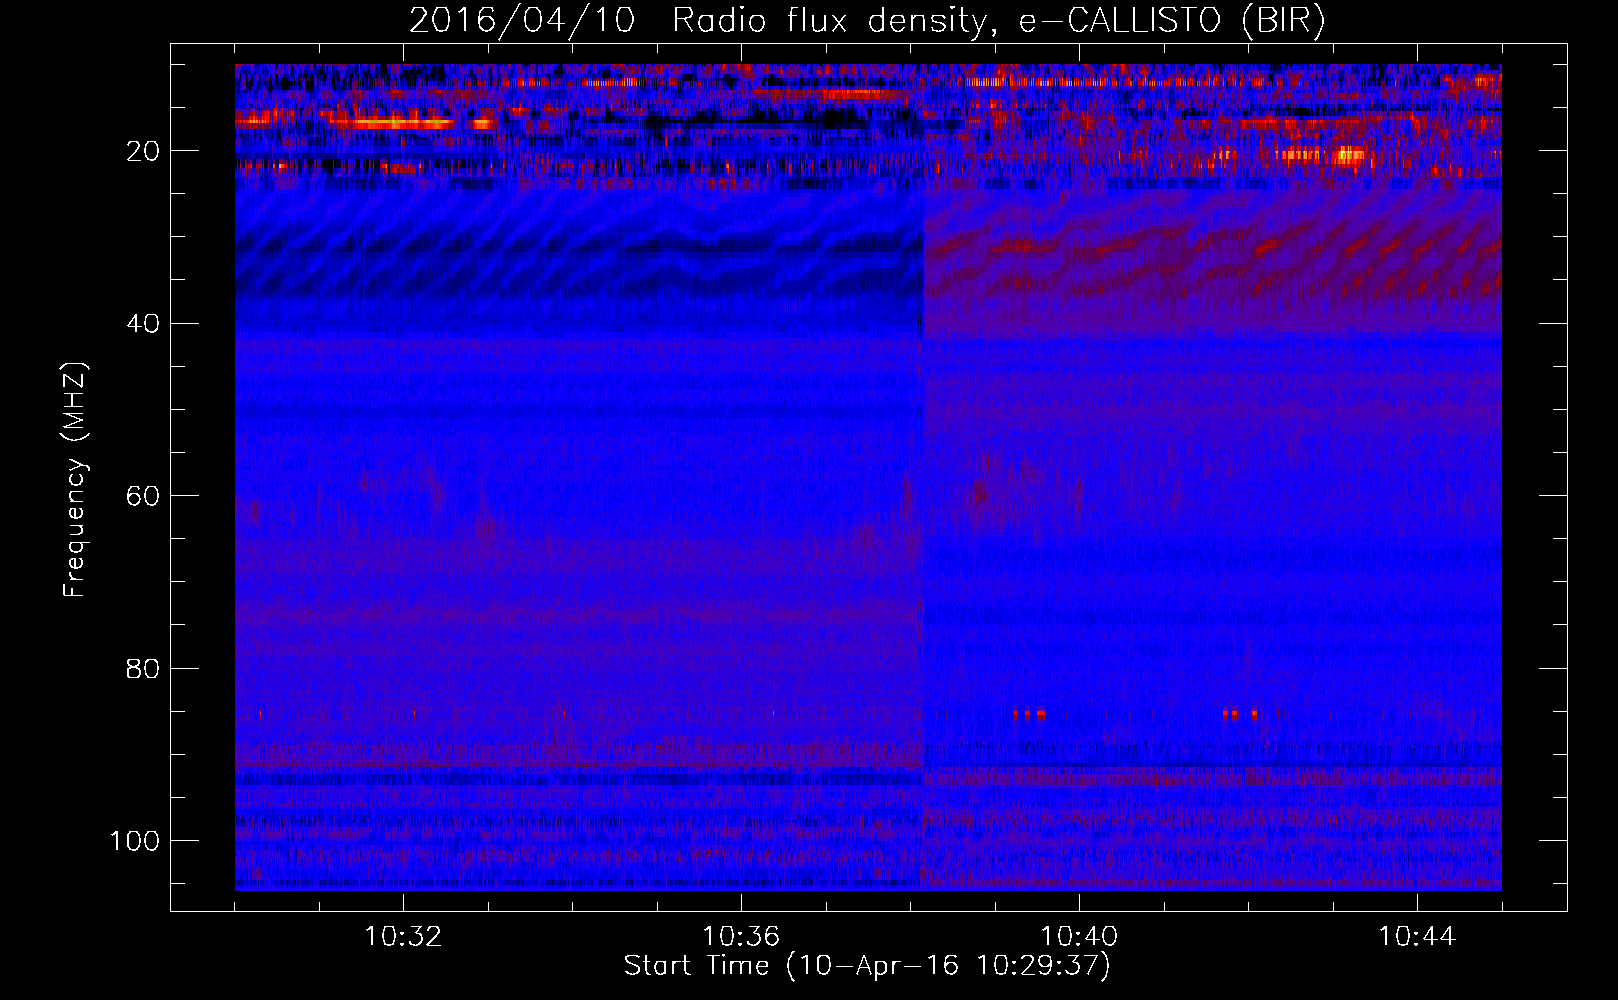Image resolution: width=1618 pixels, height=1000 pixels.
Task: Click the bright yellow burst near 20 MHz
Action: pyautogui.click(x=1350, y=155)
